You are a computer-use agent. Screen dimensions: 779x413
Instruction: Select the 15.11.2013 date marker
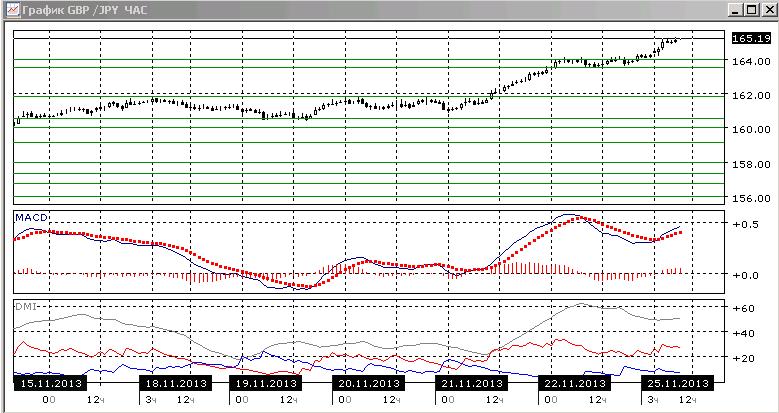coord(50,384)
